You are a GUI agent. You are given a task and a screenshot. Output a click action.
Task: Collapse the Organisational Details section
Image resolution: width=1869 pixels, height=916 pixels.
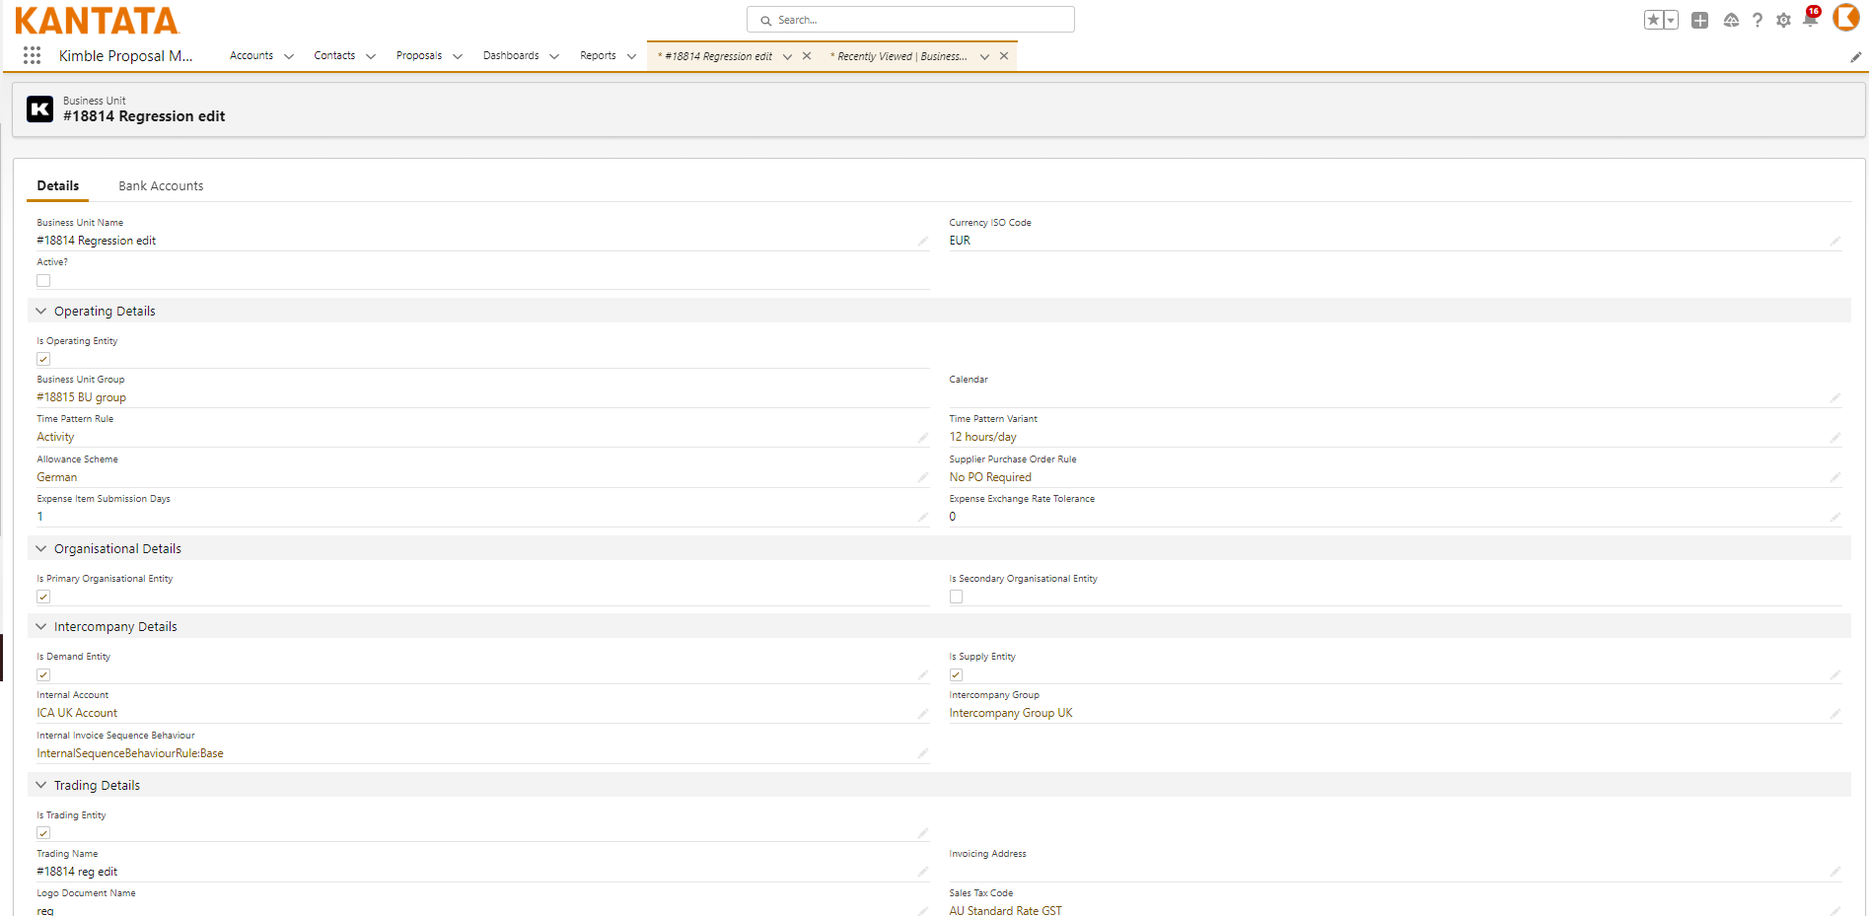(x=41, y=549)
